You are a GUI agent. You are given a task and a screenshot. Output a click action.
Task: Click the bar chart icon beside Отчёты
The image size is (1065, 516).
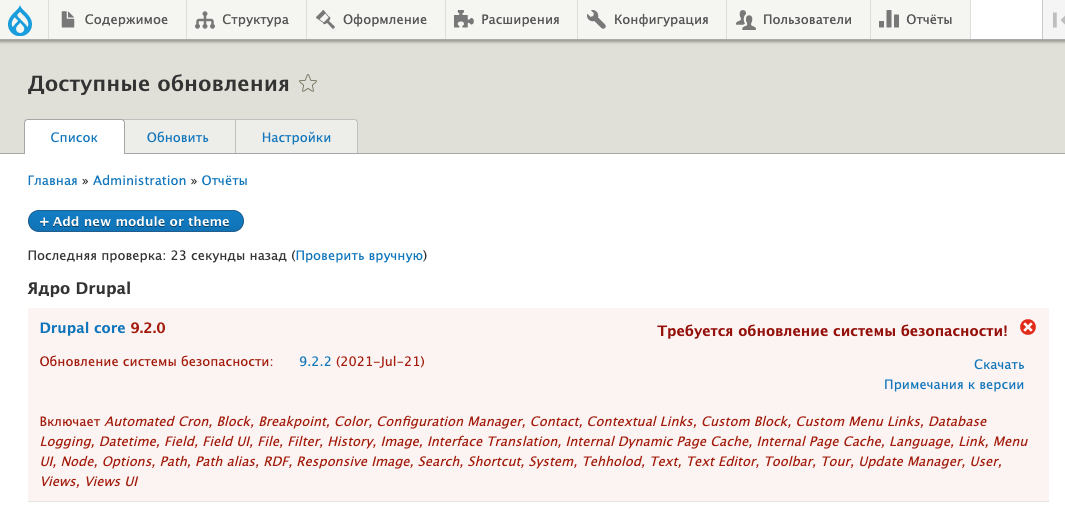click(x=889, y=20)
